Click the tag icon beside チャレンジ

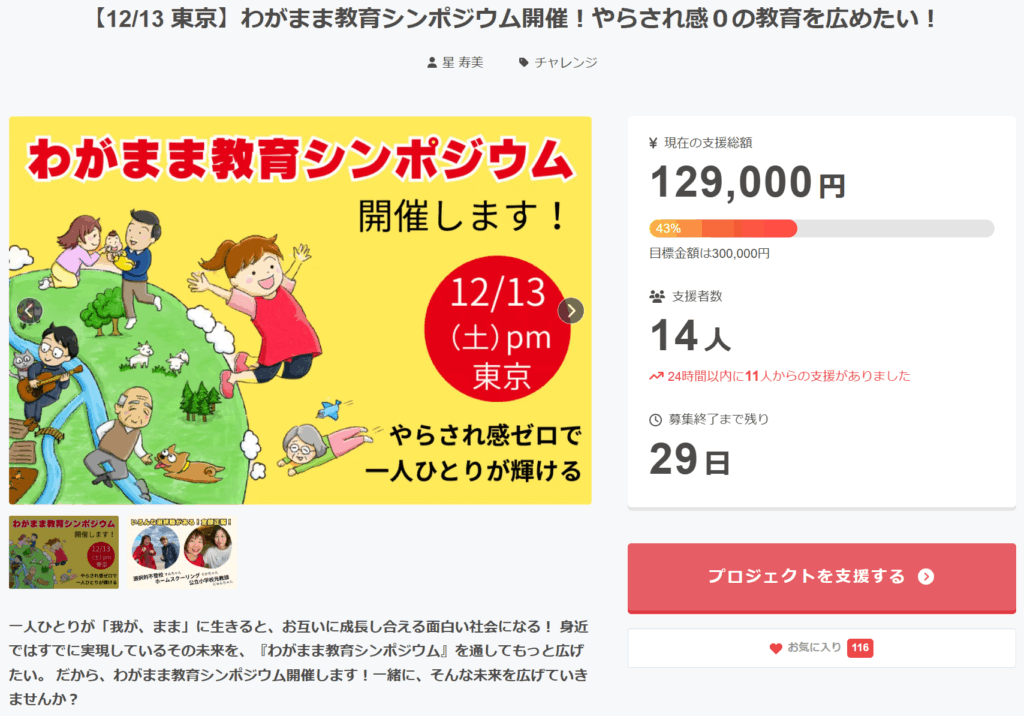[523, 63]
